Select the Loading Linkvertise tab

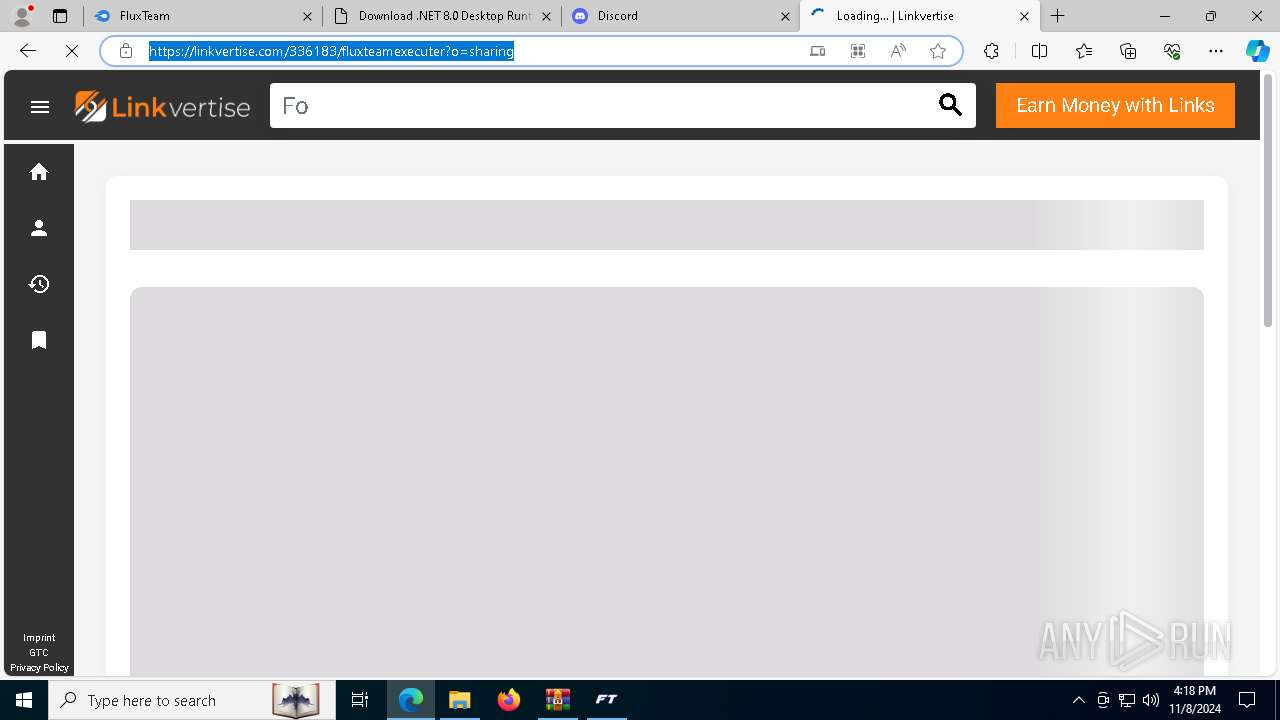[x=920, y=16]
